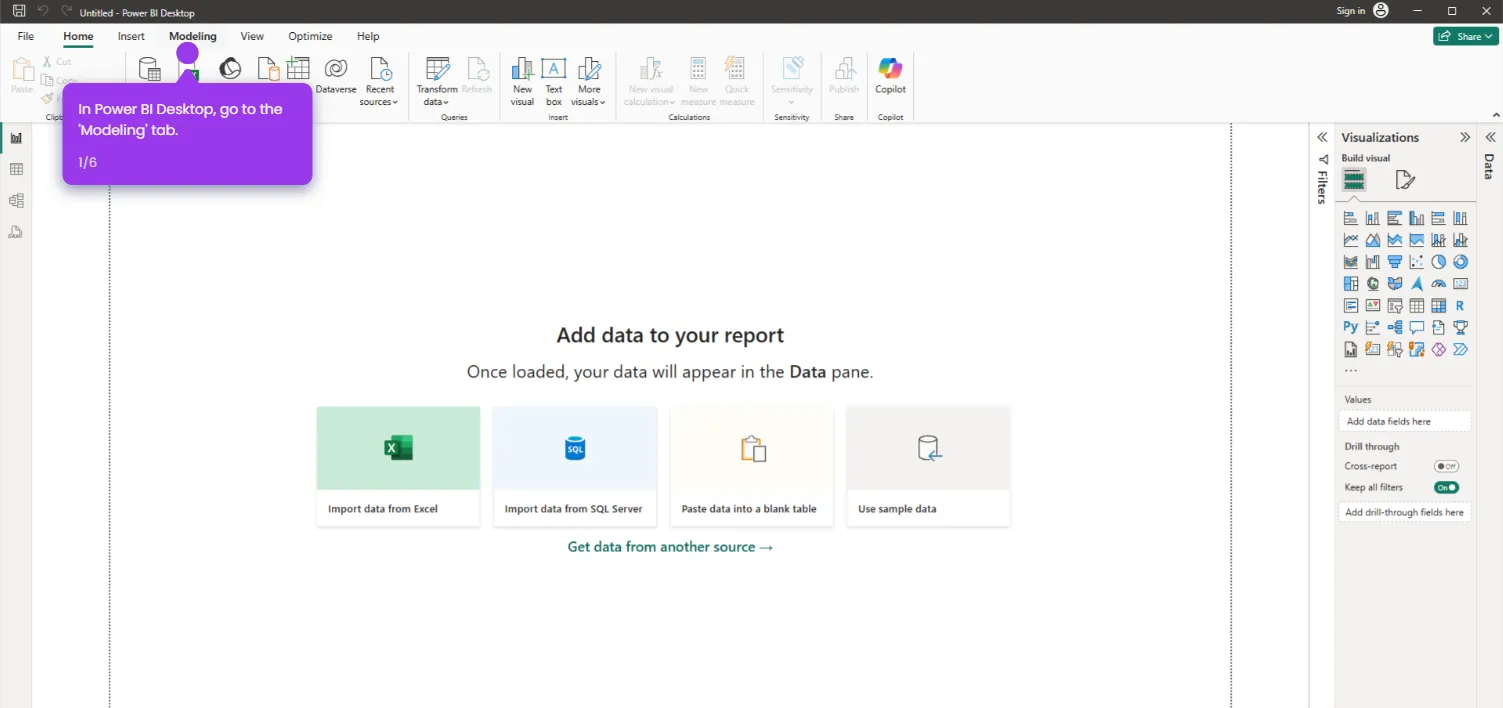Image resolution: width=1503 pixels, height=708 pixels.
Task: Follow Get data from another source link
Action: point(670,547)
